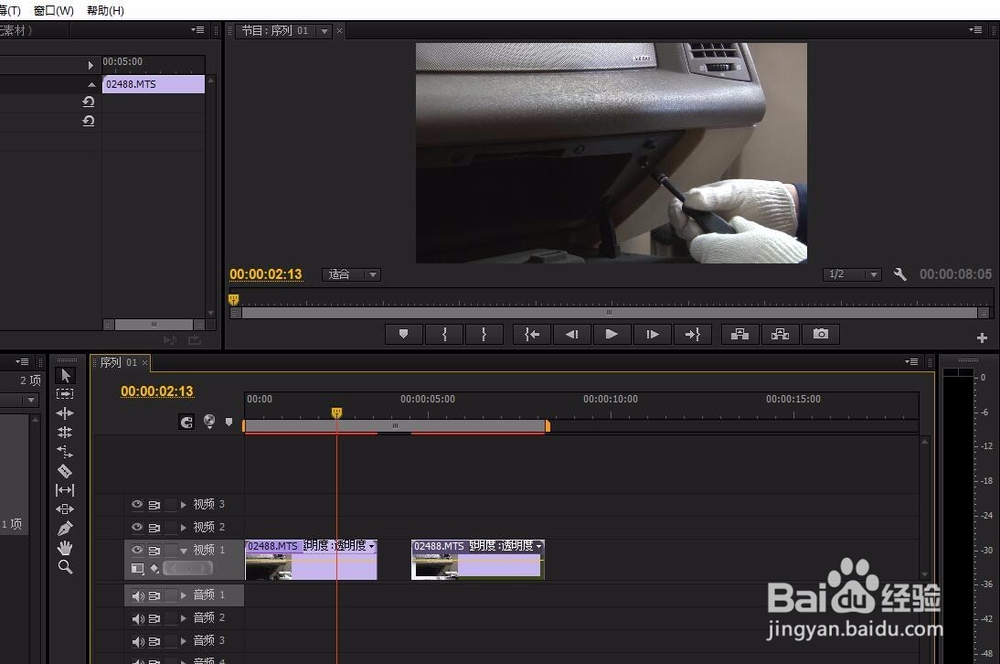Select the Slide tool
This screenshot has height=664, width=1000.
(x=65, y=509)
